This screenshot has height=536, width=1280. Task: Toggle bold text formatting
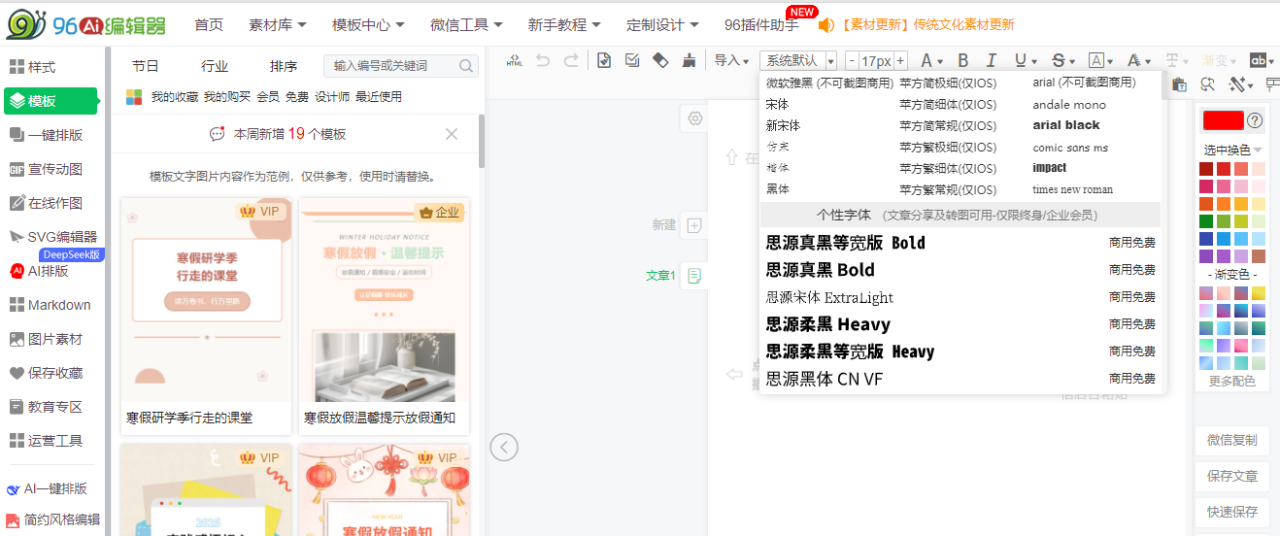point(963,60)
